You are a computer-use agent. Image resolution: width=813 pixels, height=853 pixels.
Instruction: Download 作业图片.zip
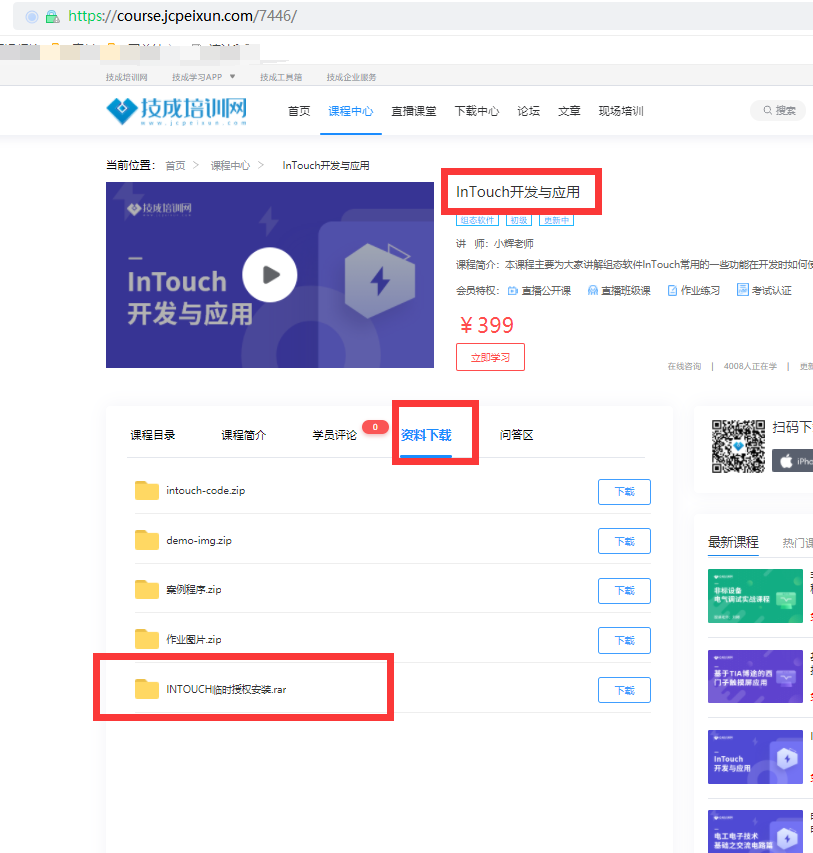[x=624, y=640]
